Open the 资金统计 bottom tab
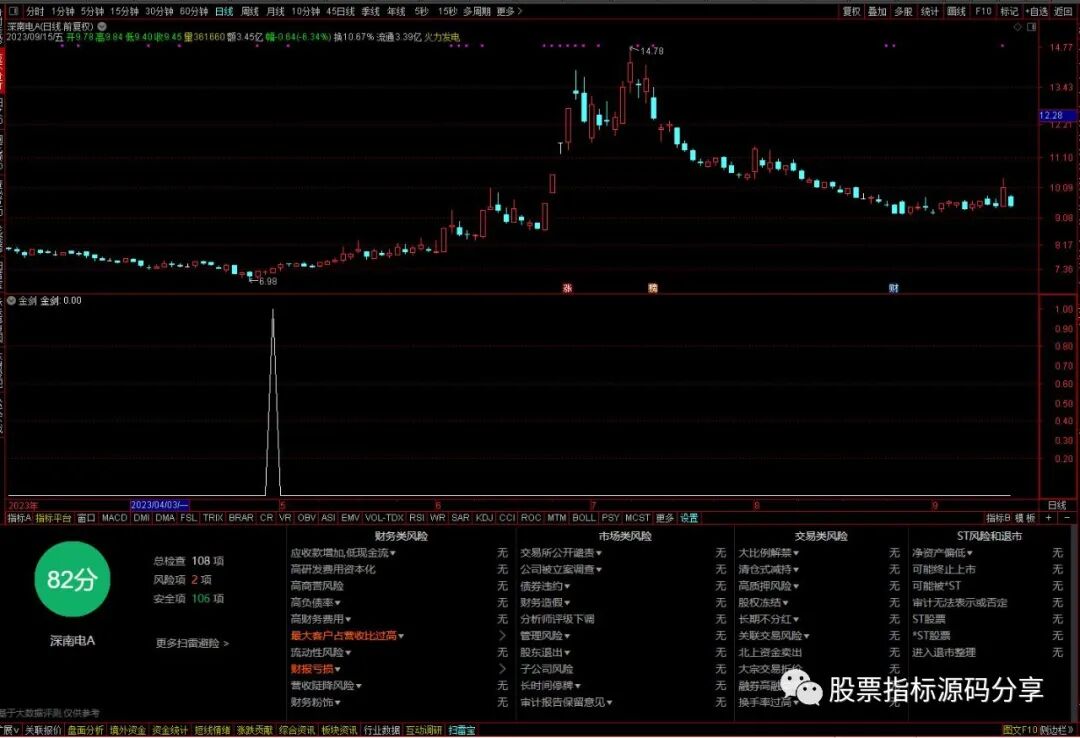This screenshot has width=1080, height=738. coord(169,730)
